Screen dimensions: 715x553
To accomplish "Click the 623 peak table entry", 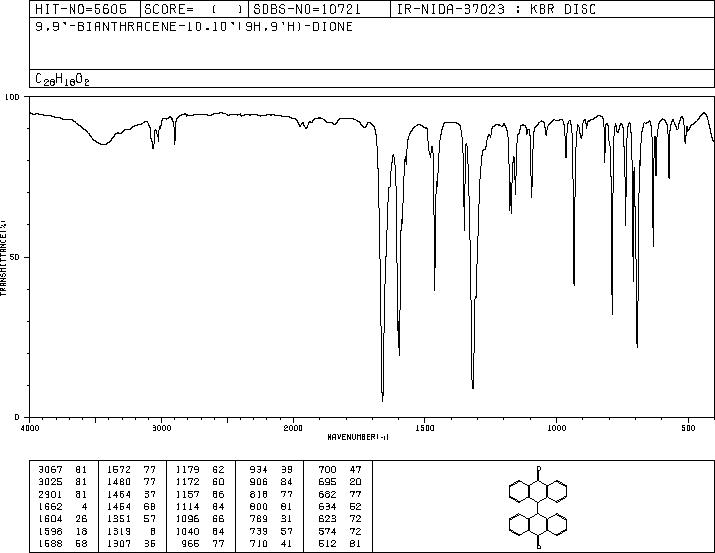I will coord(327,519).
